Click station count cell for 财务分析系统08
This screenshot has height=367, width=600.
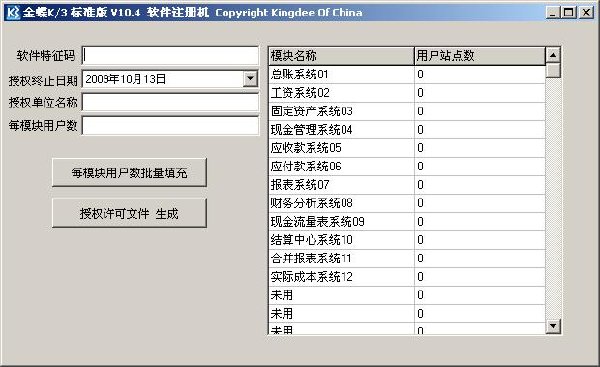480,203
